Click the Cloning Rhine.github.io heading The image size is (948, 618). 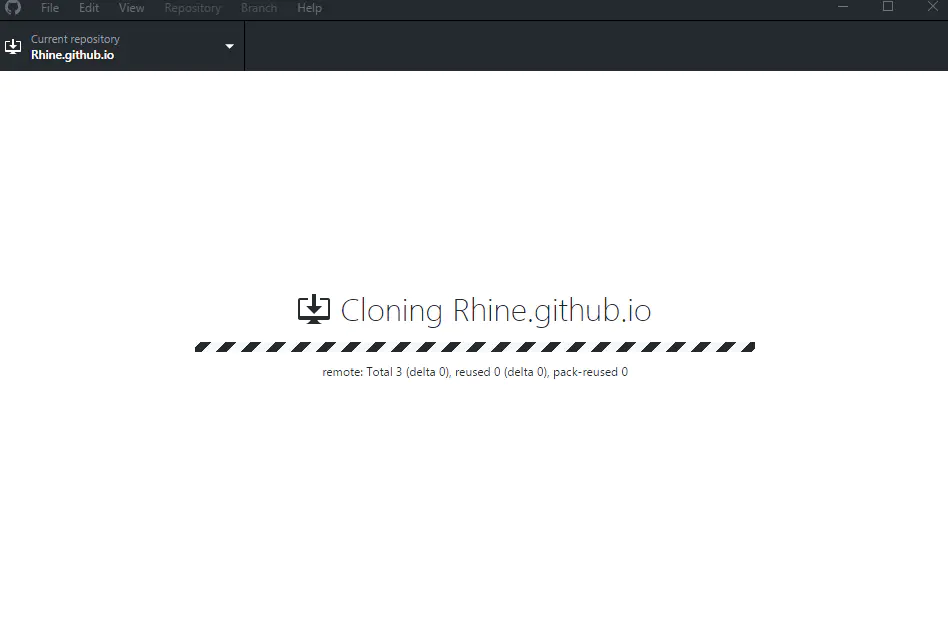pos(496,311)
